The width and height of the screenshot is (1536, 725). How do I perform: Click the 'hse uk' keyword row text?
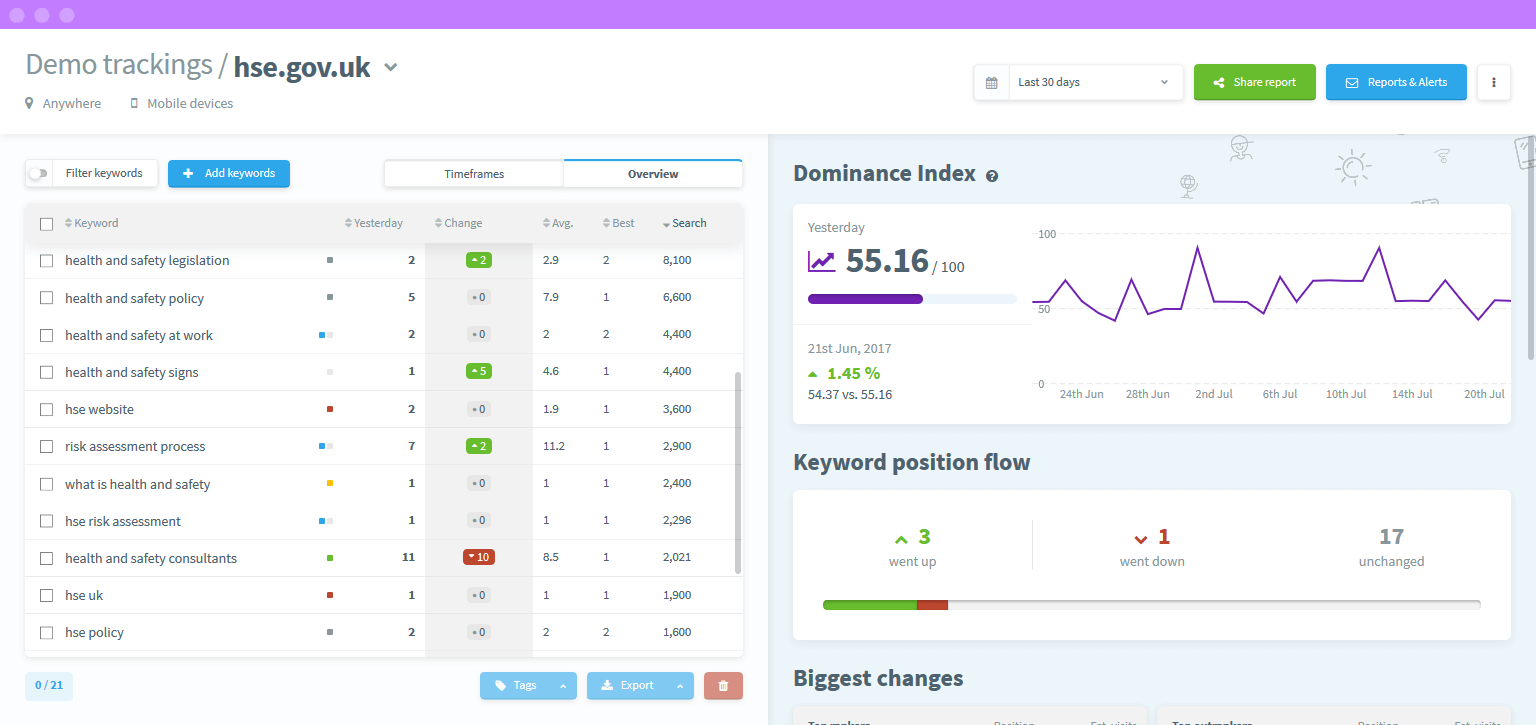coord(84,595)
